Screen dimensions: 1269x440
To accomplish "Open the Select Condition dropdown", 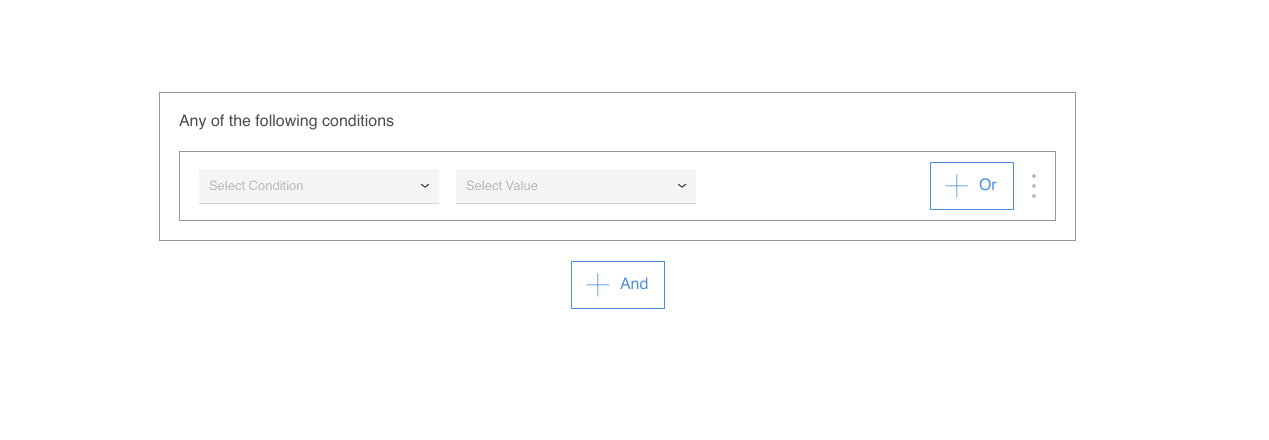I will (x=319, y=186).
